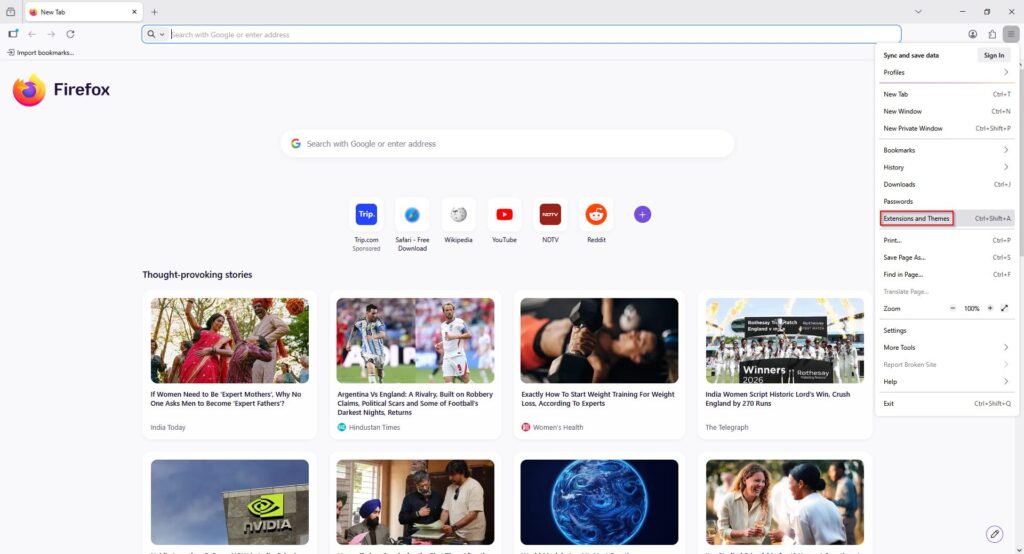This screenshot has width=1024, height=554.
Task: Click the purple add shortcut button
Action: (x=642, y=214)
